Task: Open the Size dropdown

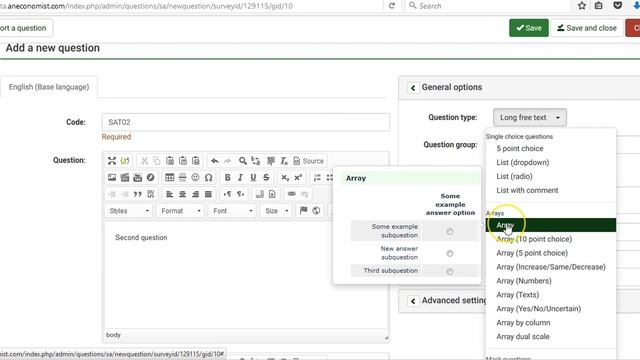Action: tap(276, 211)
